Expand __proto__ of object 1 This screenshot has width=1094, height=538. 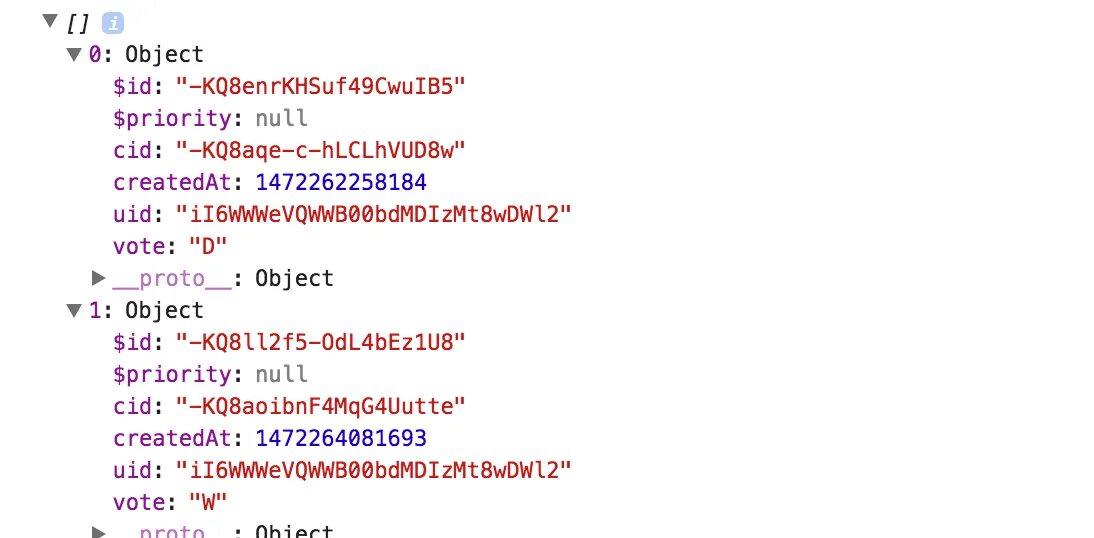coord(98,532)
